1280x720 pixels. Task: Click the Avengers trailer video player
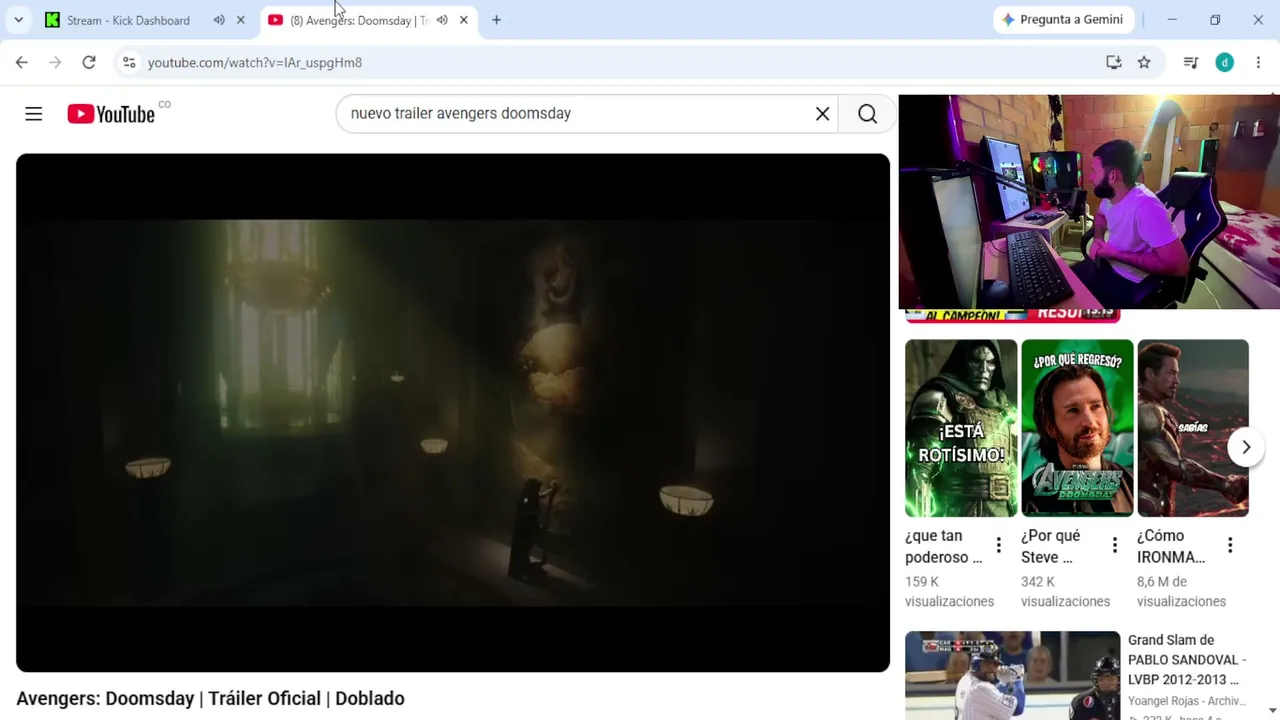tap(453, 413)
